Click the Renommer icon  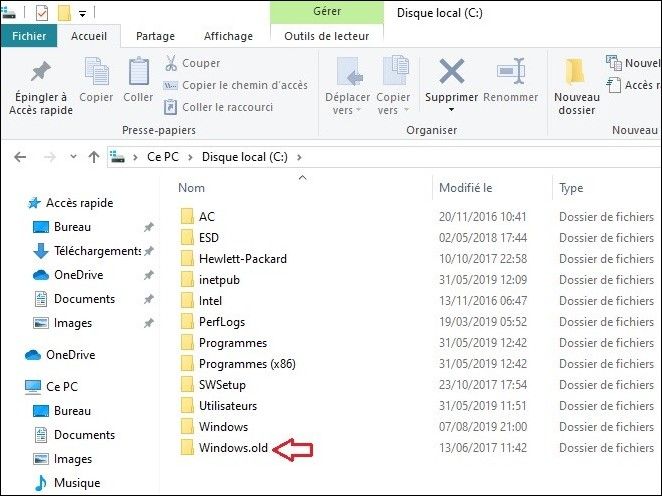[511, 71]
